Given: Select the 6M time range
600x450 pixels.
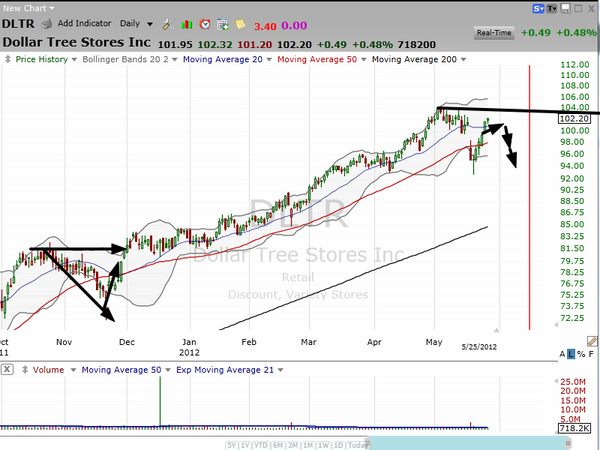Looking at the screenshot, I should tap(278, 445).
